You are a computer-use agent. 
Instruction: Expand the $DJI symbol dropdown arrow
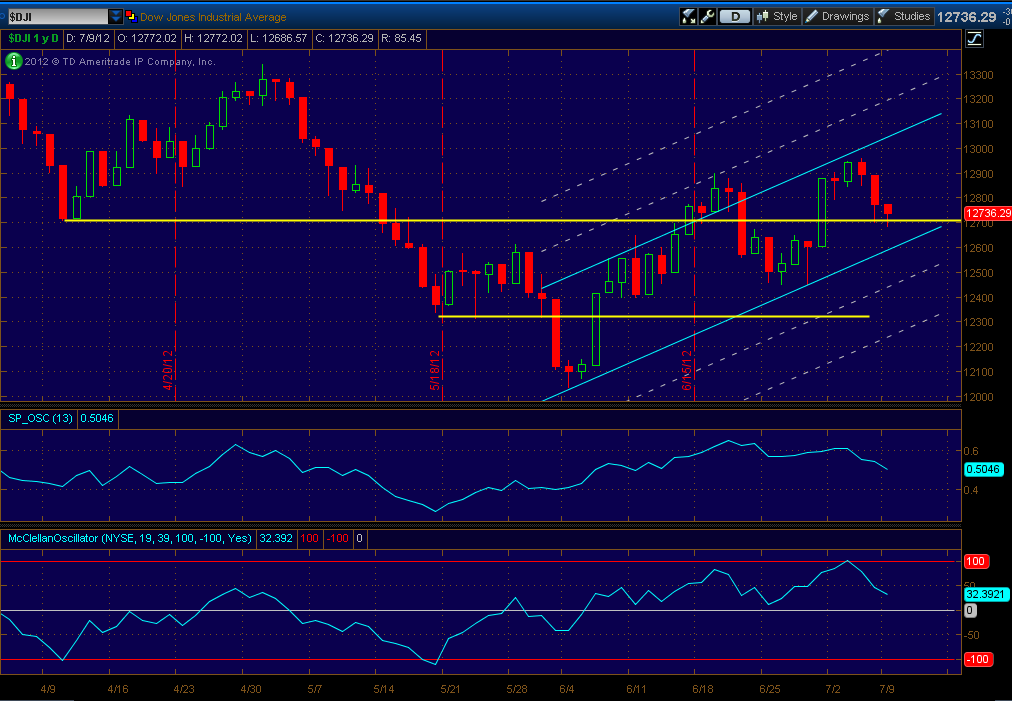[x=115, y=16]
